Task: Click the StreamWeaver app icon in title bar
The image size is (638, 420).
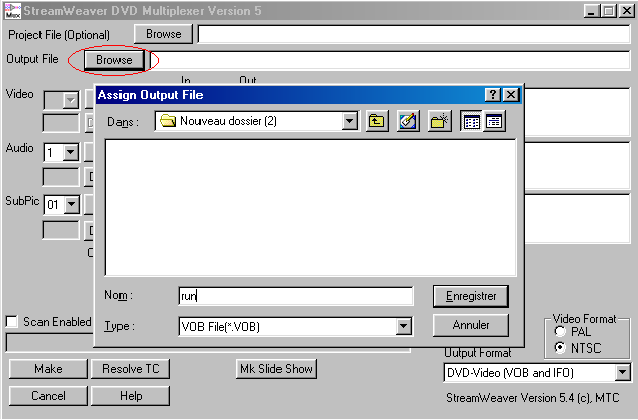Action: [12, 11]
